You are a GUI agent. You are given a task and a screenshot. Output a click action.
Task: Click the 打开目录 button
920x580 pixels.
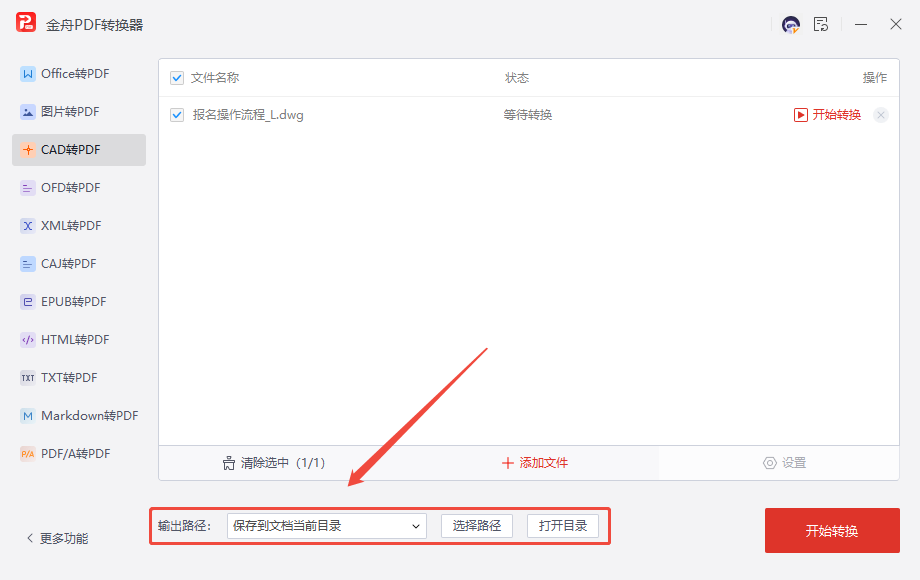coord(563,526)
